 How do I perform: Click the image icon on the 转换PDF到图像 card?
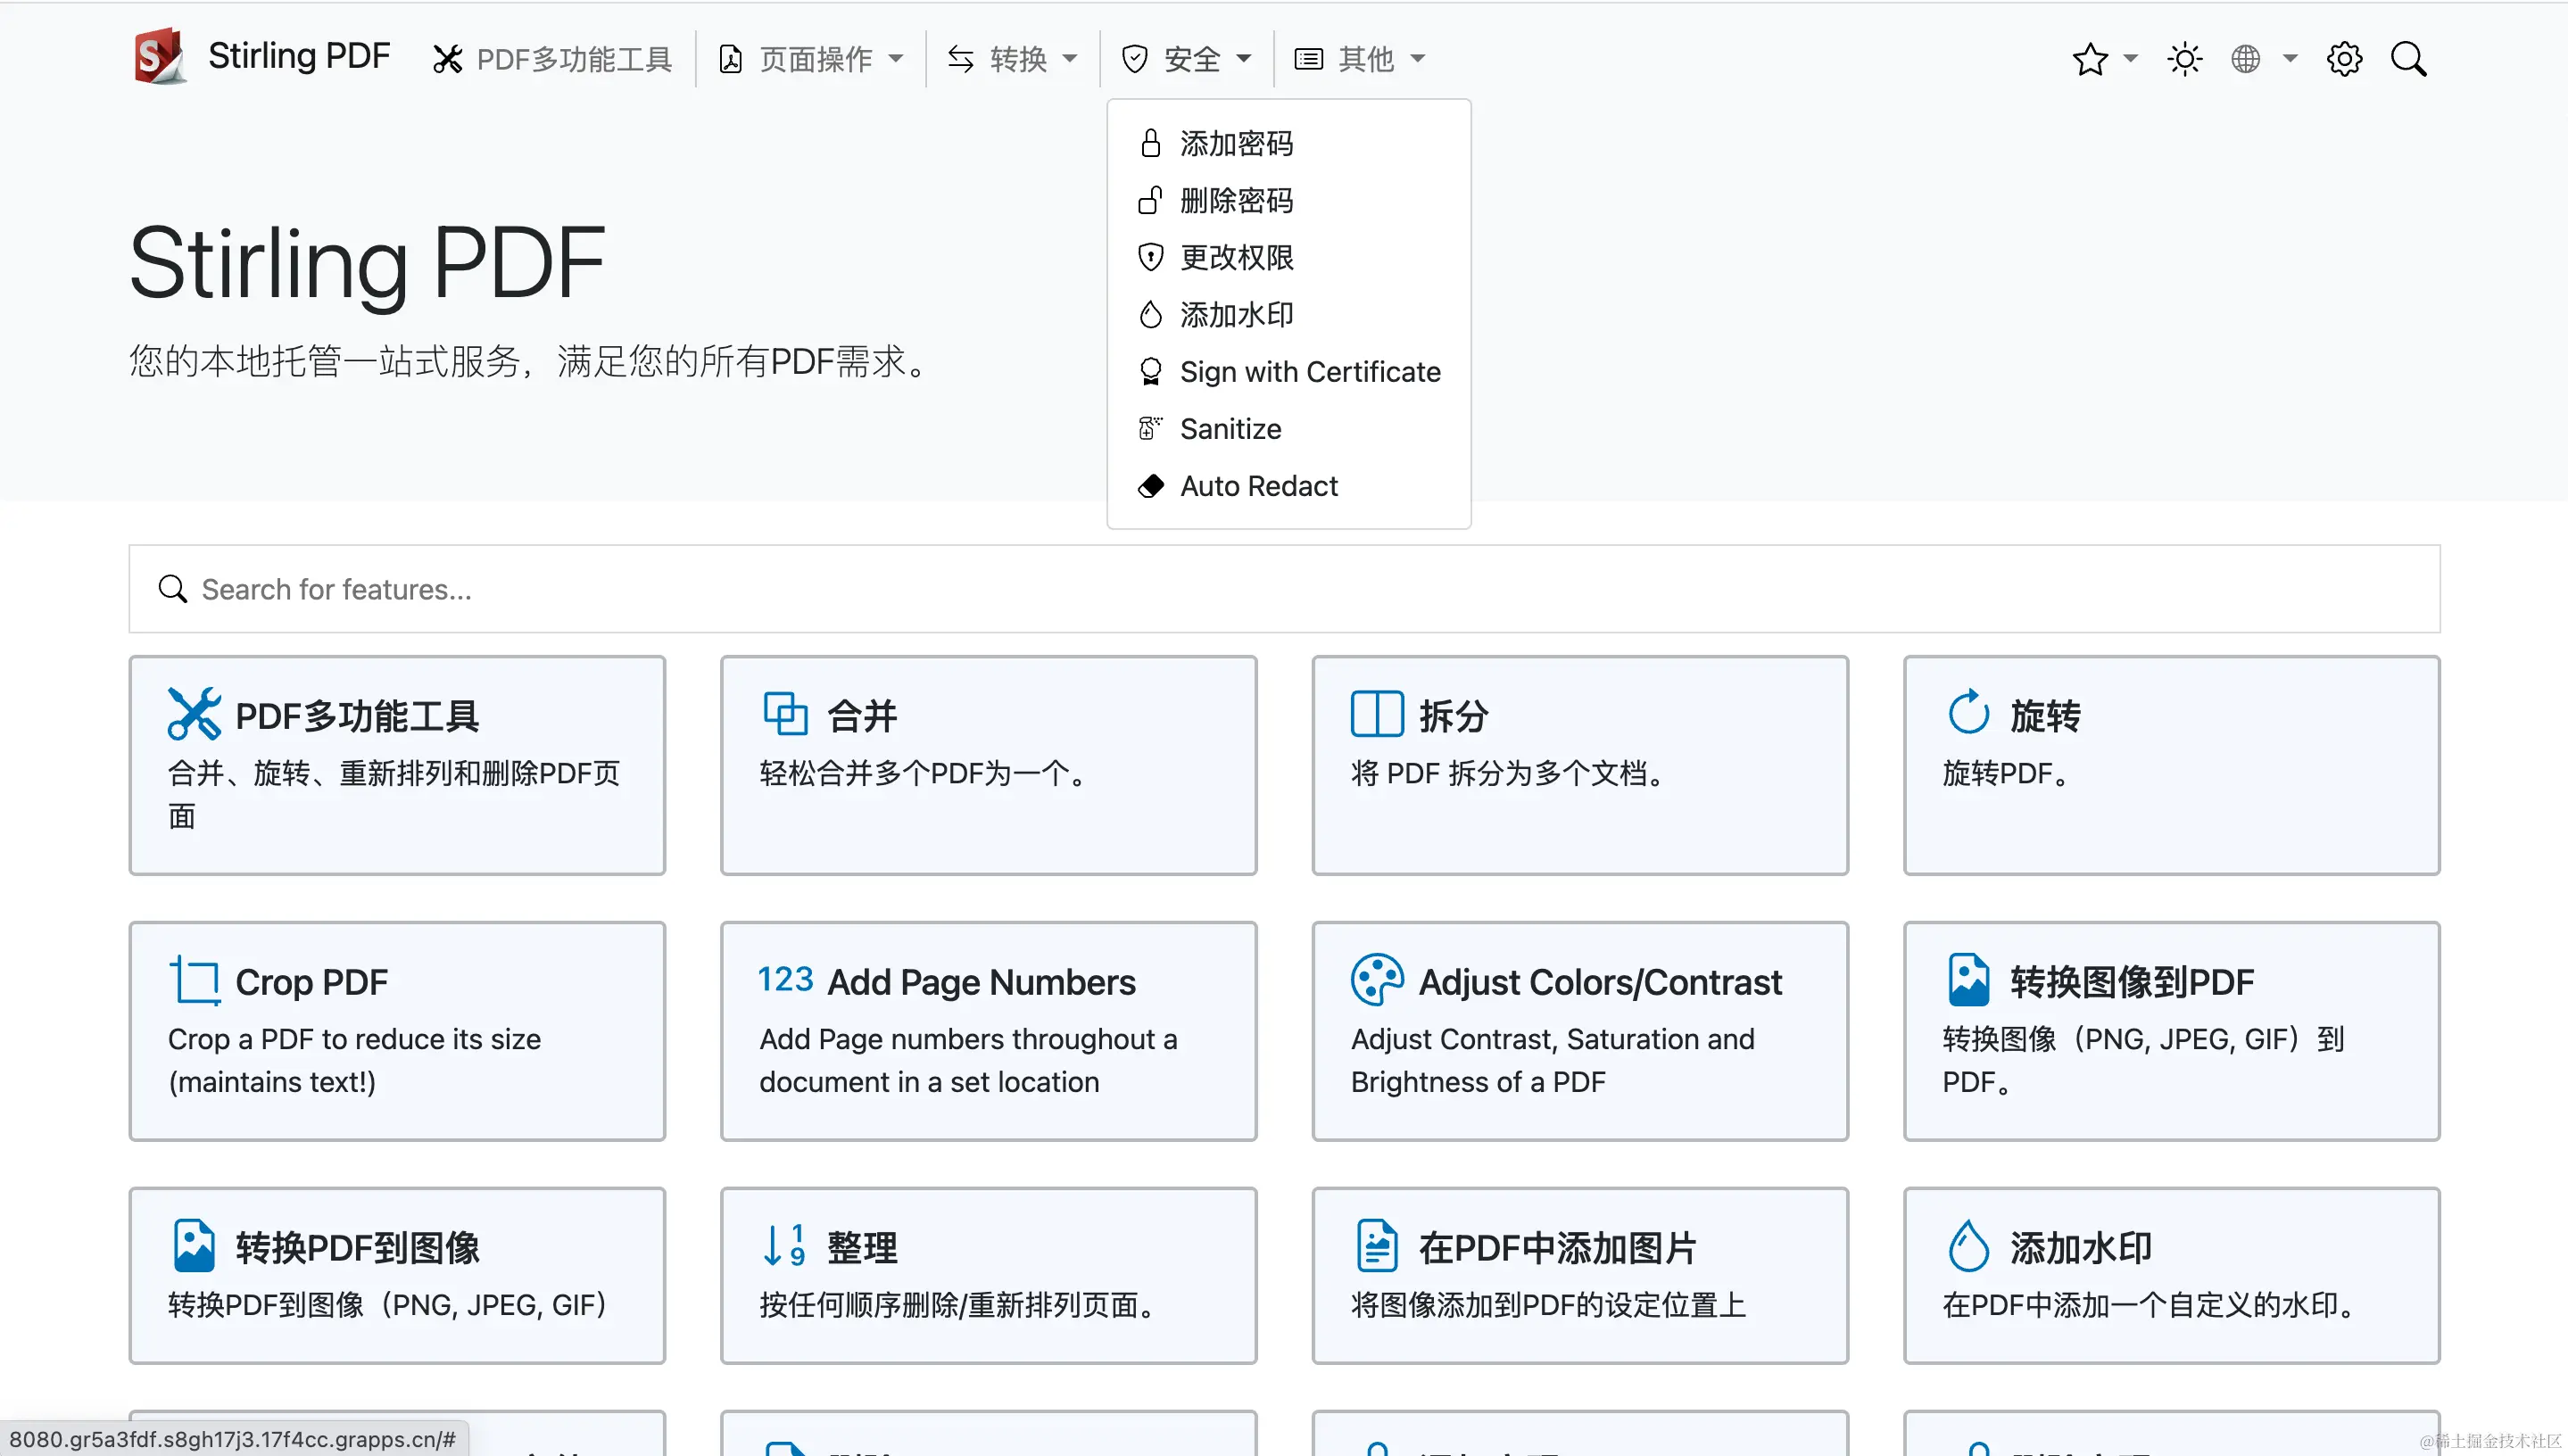click(194, 1246)
